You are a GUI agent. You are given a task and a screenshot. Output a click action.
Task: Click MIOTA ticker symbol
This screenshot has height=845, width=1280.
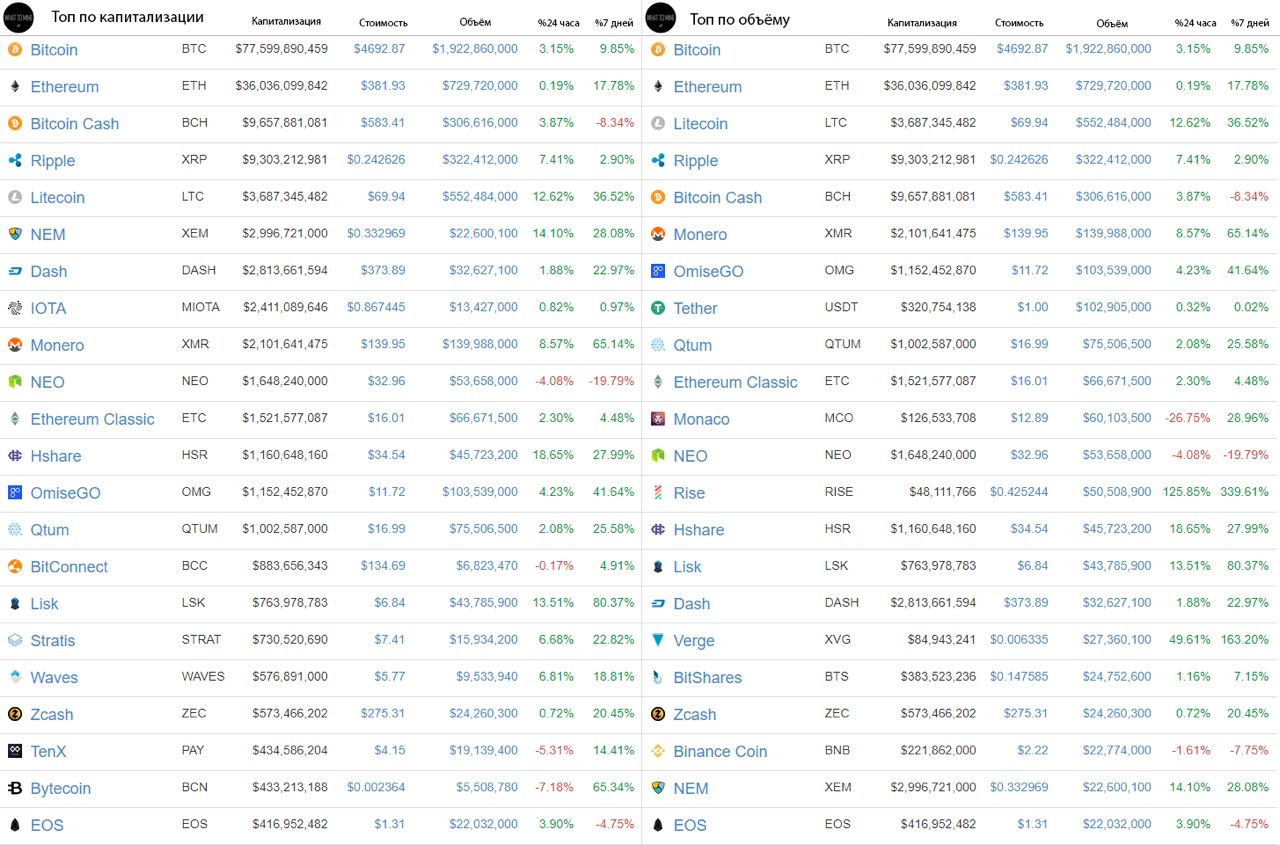tap(201, 307)
